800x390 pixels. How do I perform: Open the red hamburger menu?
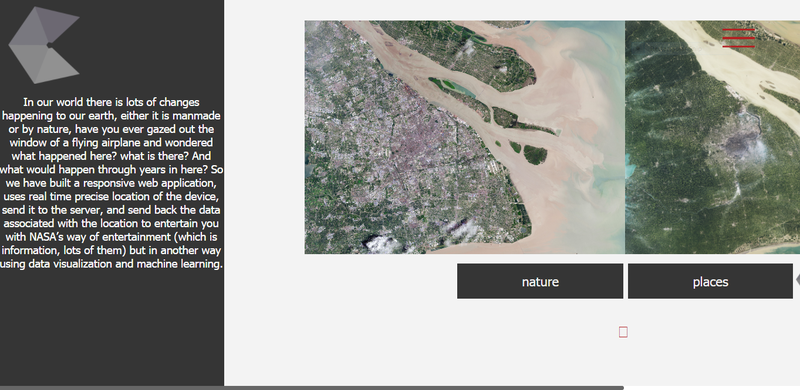(x=738, y=38)
